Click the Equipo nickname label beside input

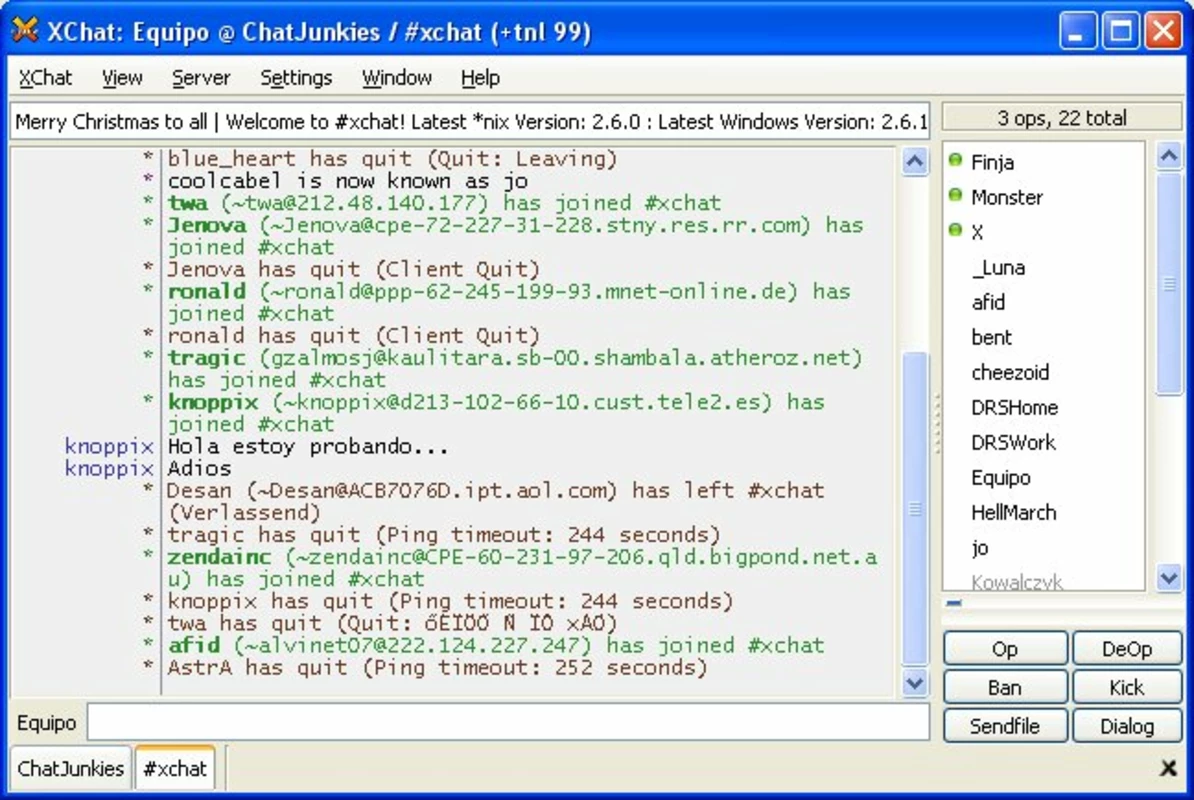coord(46,722)
